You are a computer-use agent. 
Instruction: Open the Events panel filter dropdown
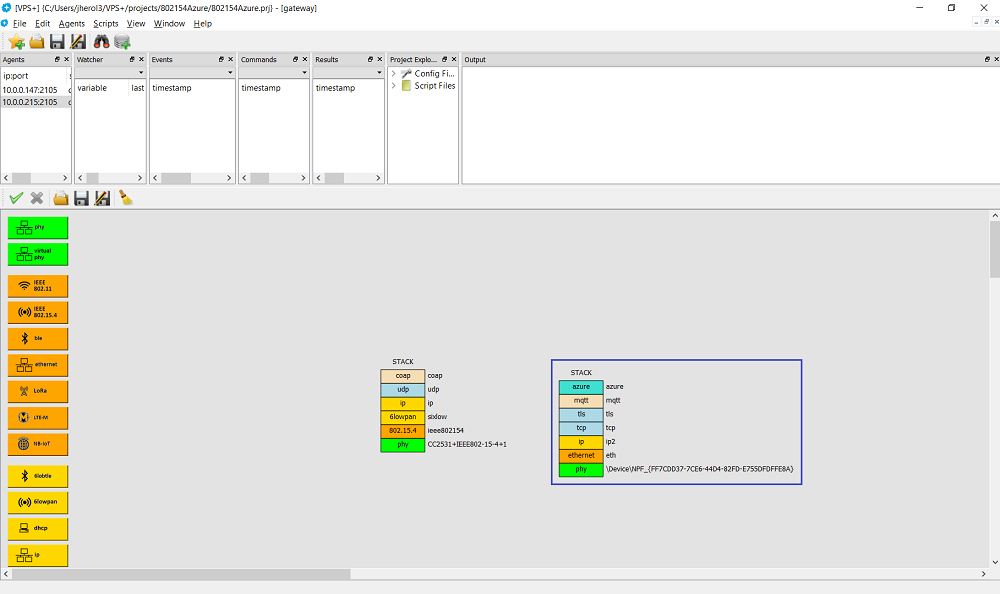coord(229,73)
